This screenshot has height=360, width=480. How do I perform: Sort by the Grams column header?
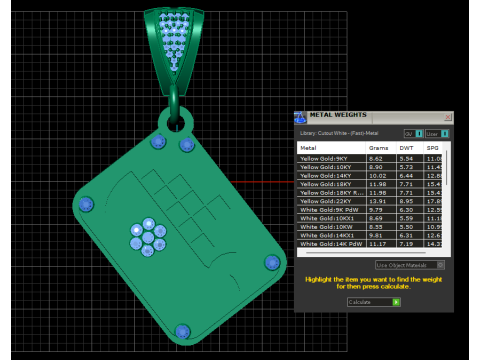coord(381,148)
